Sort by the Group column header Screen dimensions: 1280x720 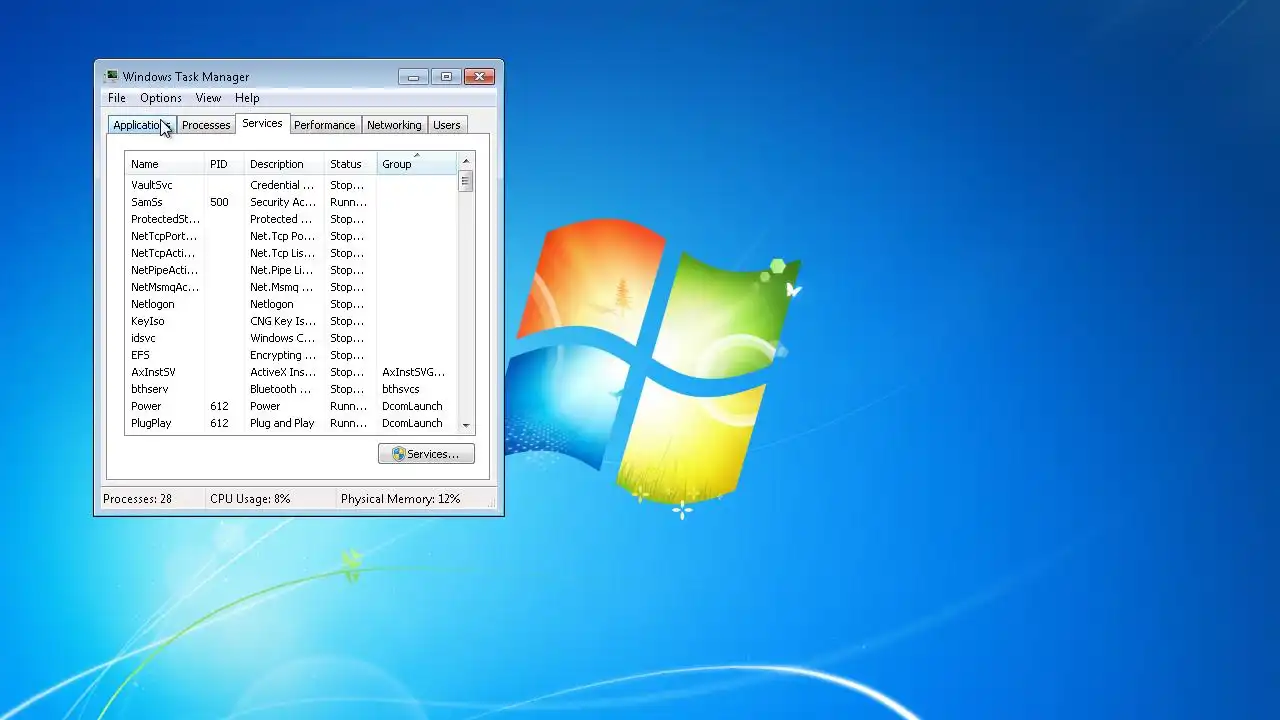[417, 164]
